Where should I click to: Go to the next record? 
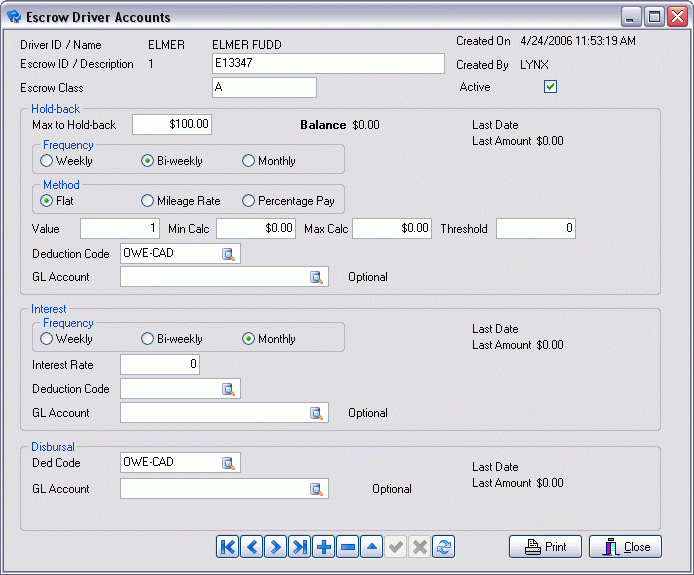(x=275, y=547)
